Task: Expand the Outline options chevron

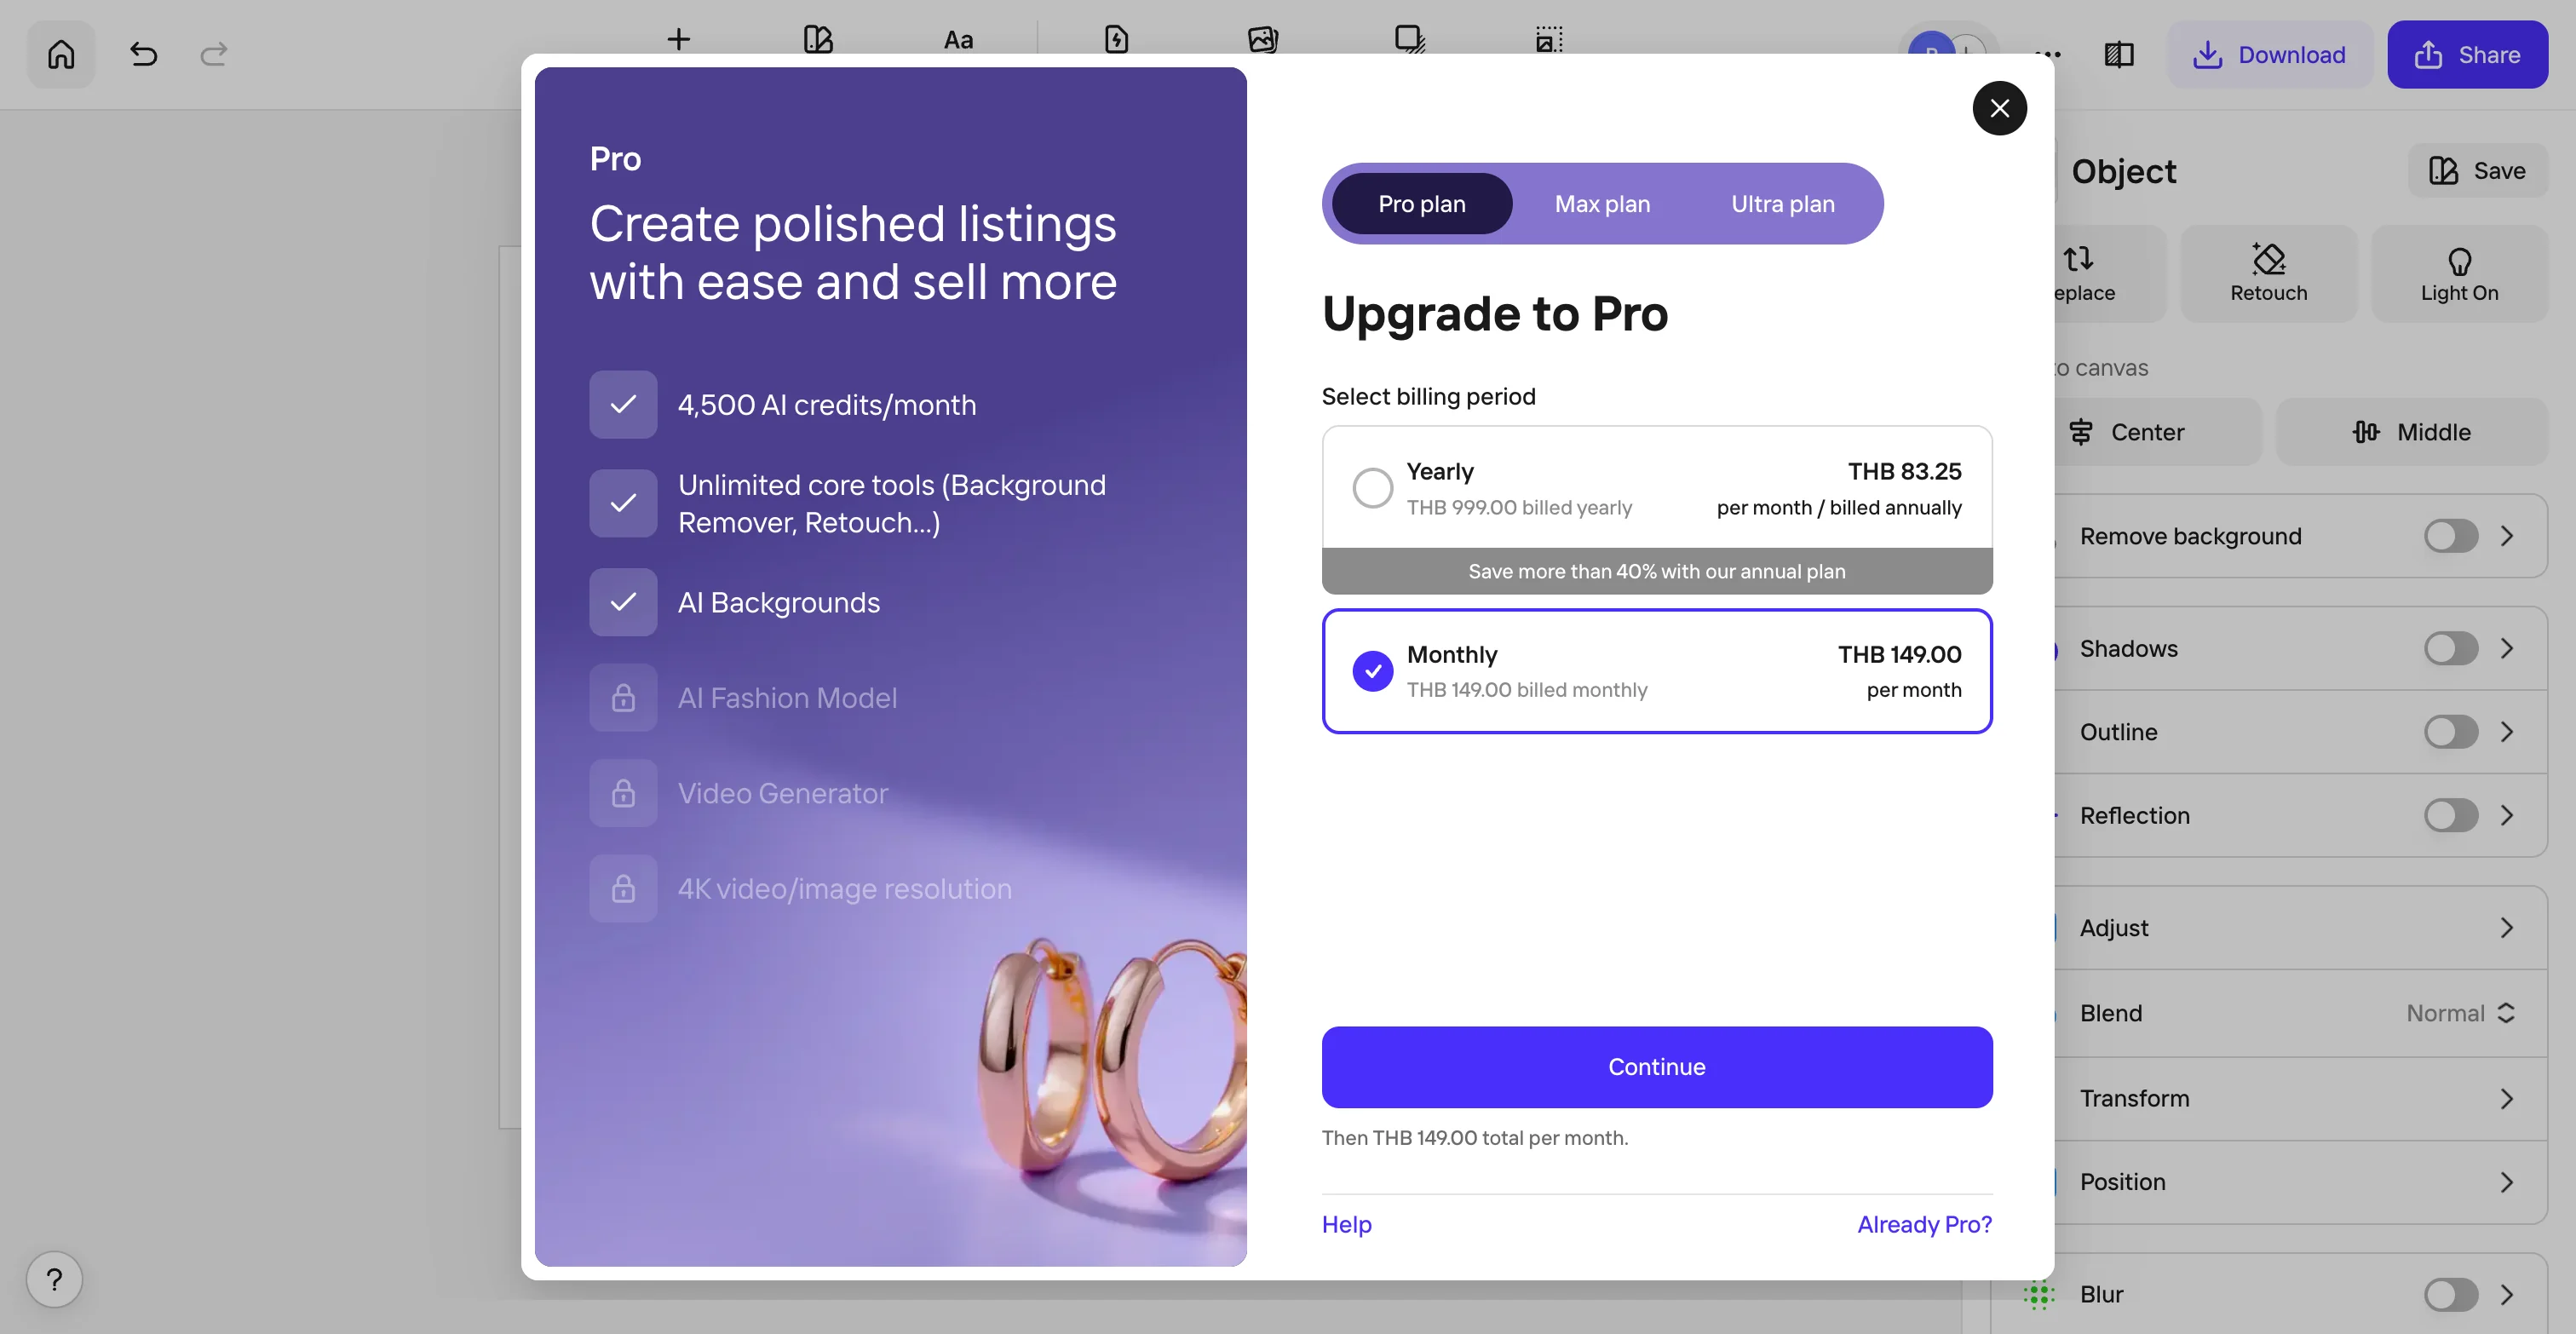Action: 2506,732
